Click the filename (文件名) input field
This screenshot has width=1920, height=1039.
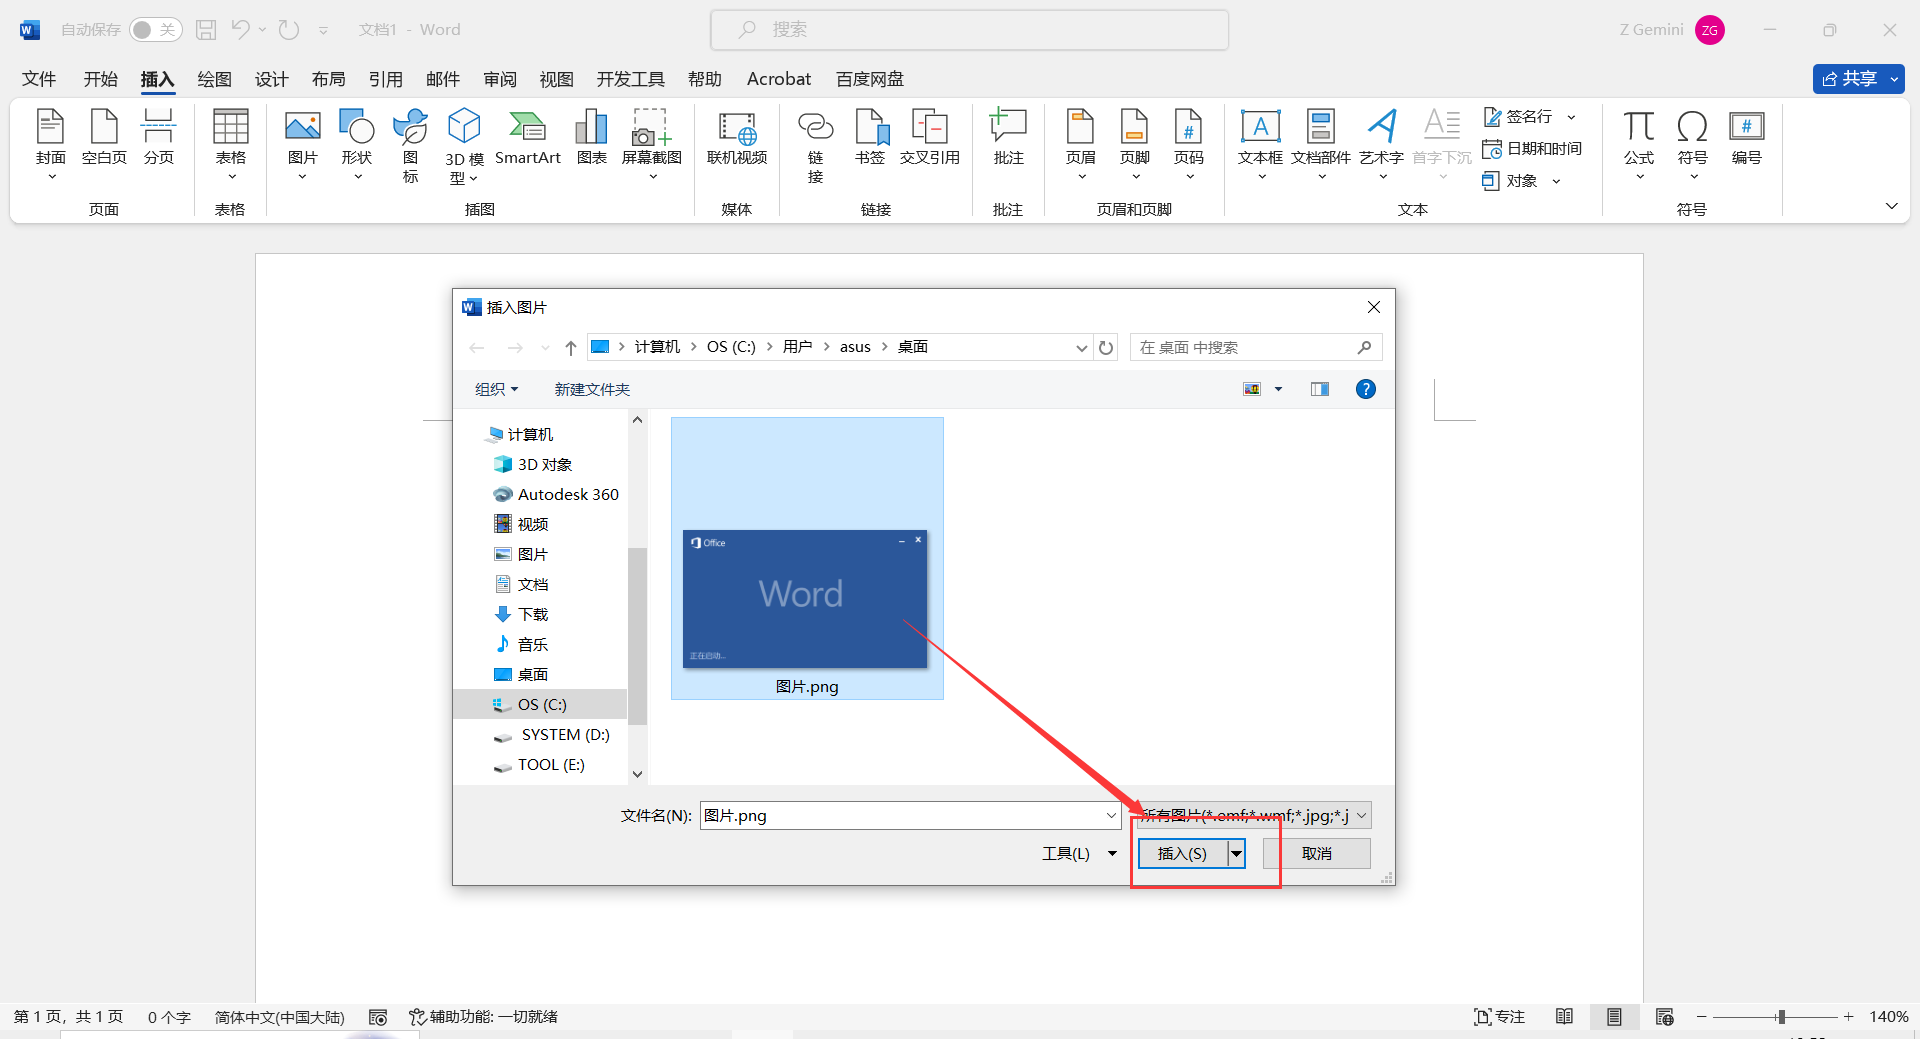click(909, 815)
